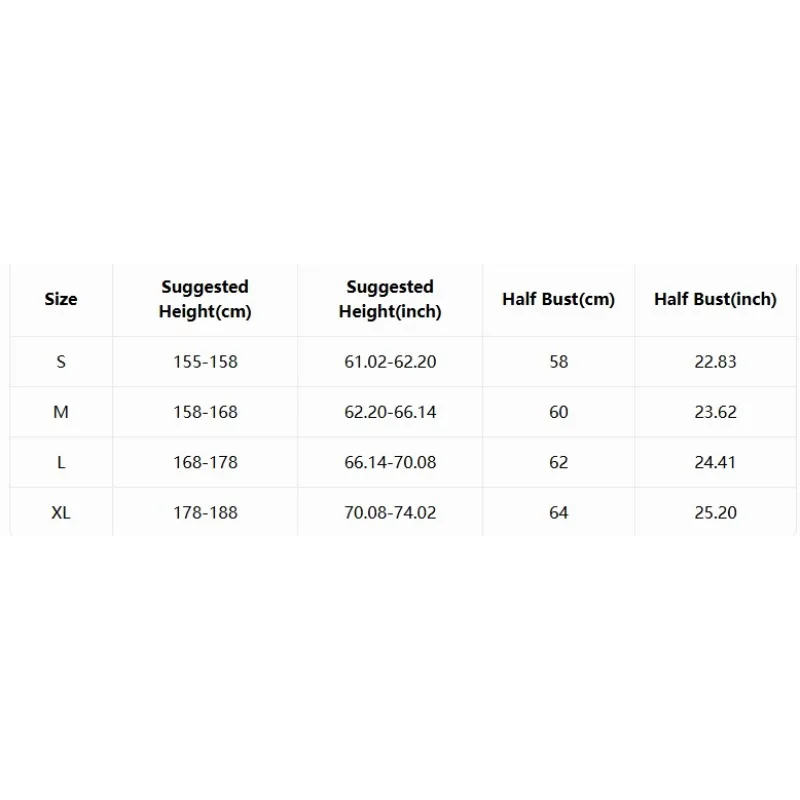Click the Size column header
This screenshot has width=800, height=800.
pyautogui.click(x=61, y=299)
